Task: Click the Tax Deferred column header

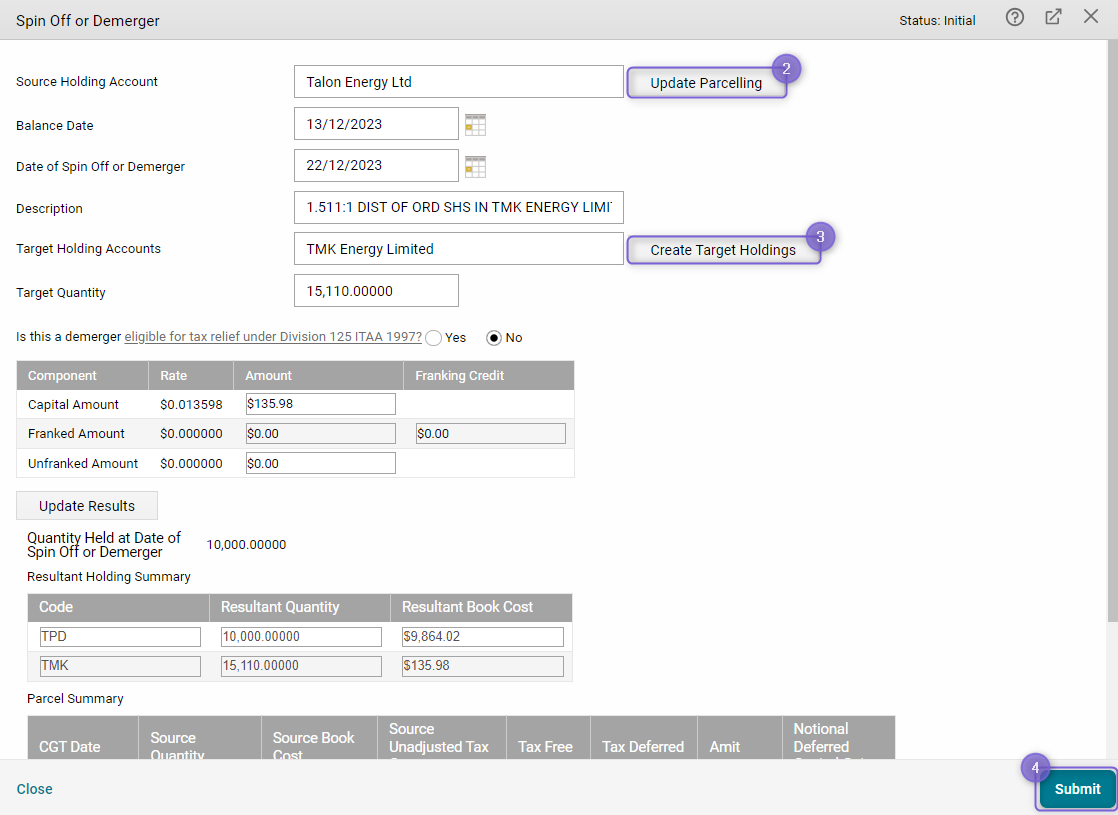Action: pyautogui.click(x=644, y=738)
